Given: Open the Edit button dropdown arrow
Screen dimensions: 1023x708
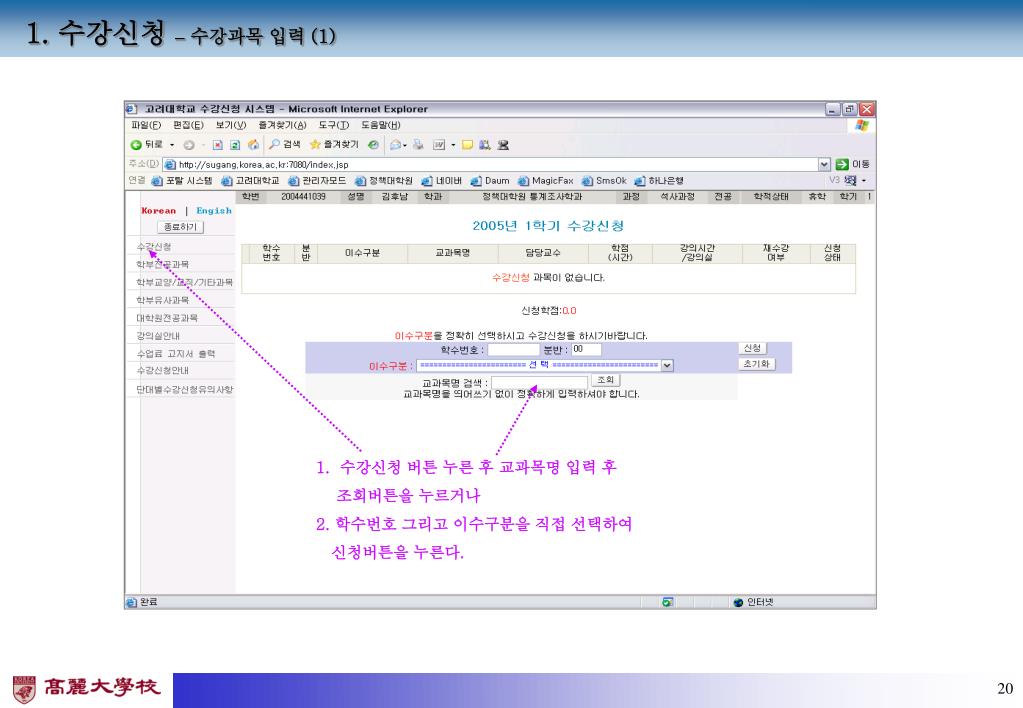Looking at the screenshot, I should click(x=453, y=145).
